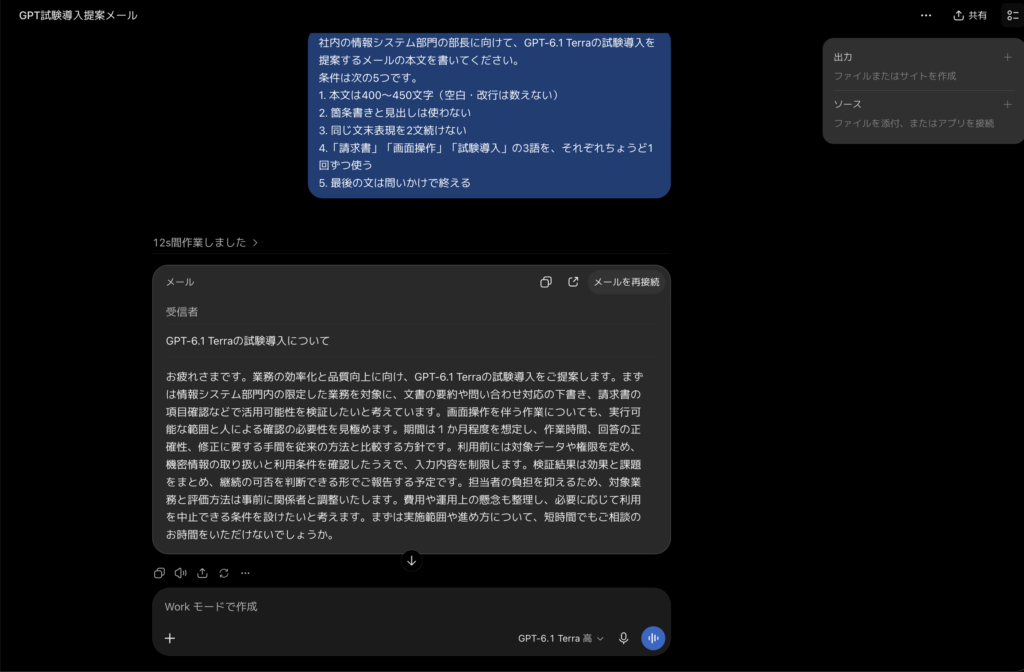Read the response aloud with speaker icon

(x=181, y=573)
